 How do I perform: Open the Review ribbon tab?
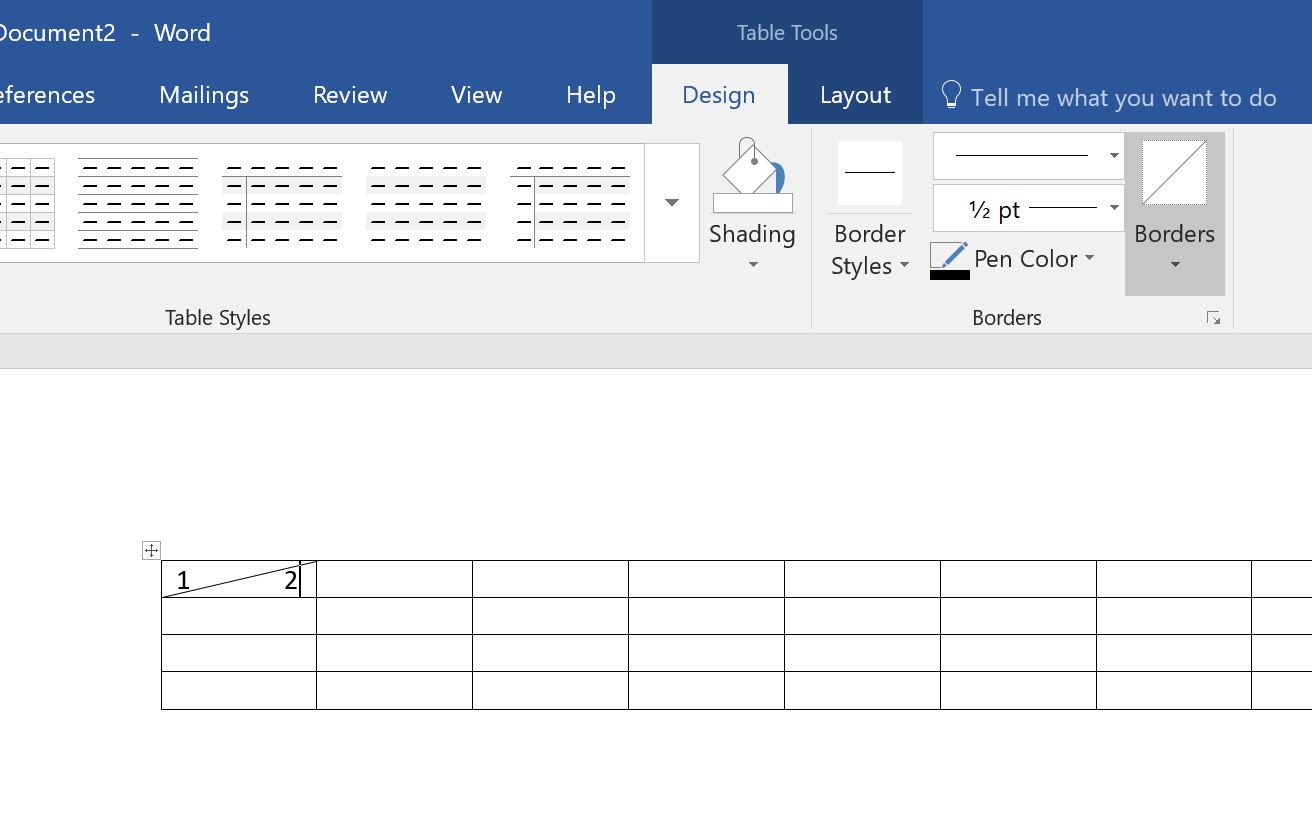349,94
